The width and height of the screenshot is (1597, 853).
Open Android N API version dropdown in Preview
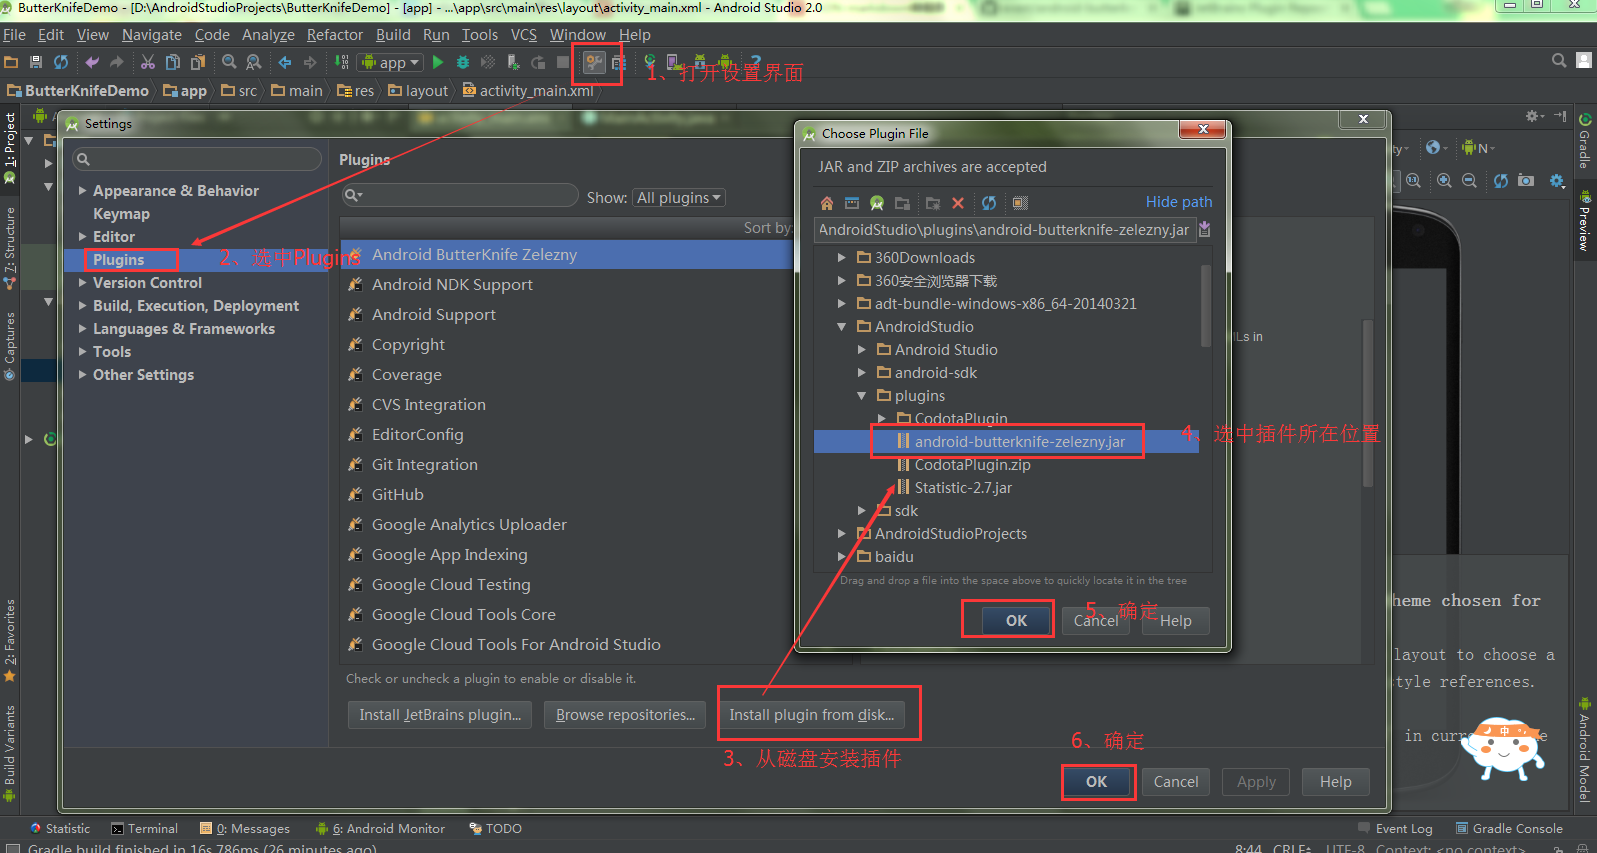1477,148
